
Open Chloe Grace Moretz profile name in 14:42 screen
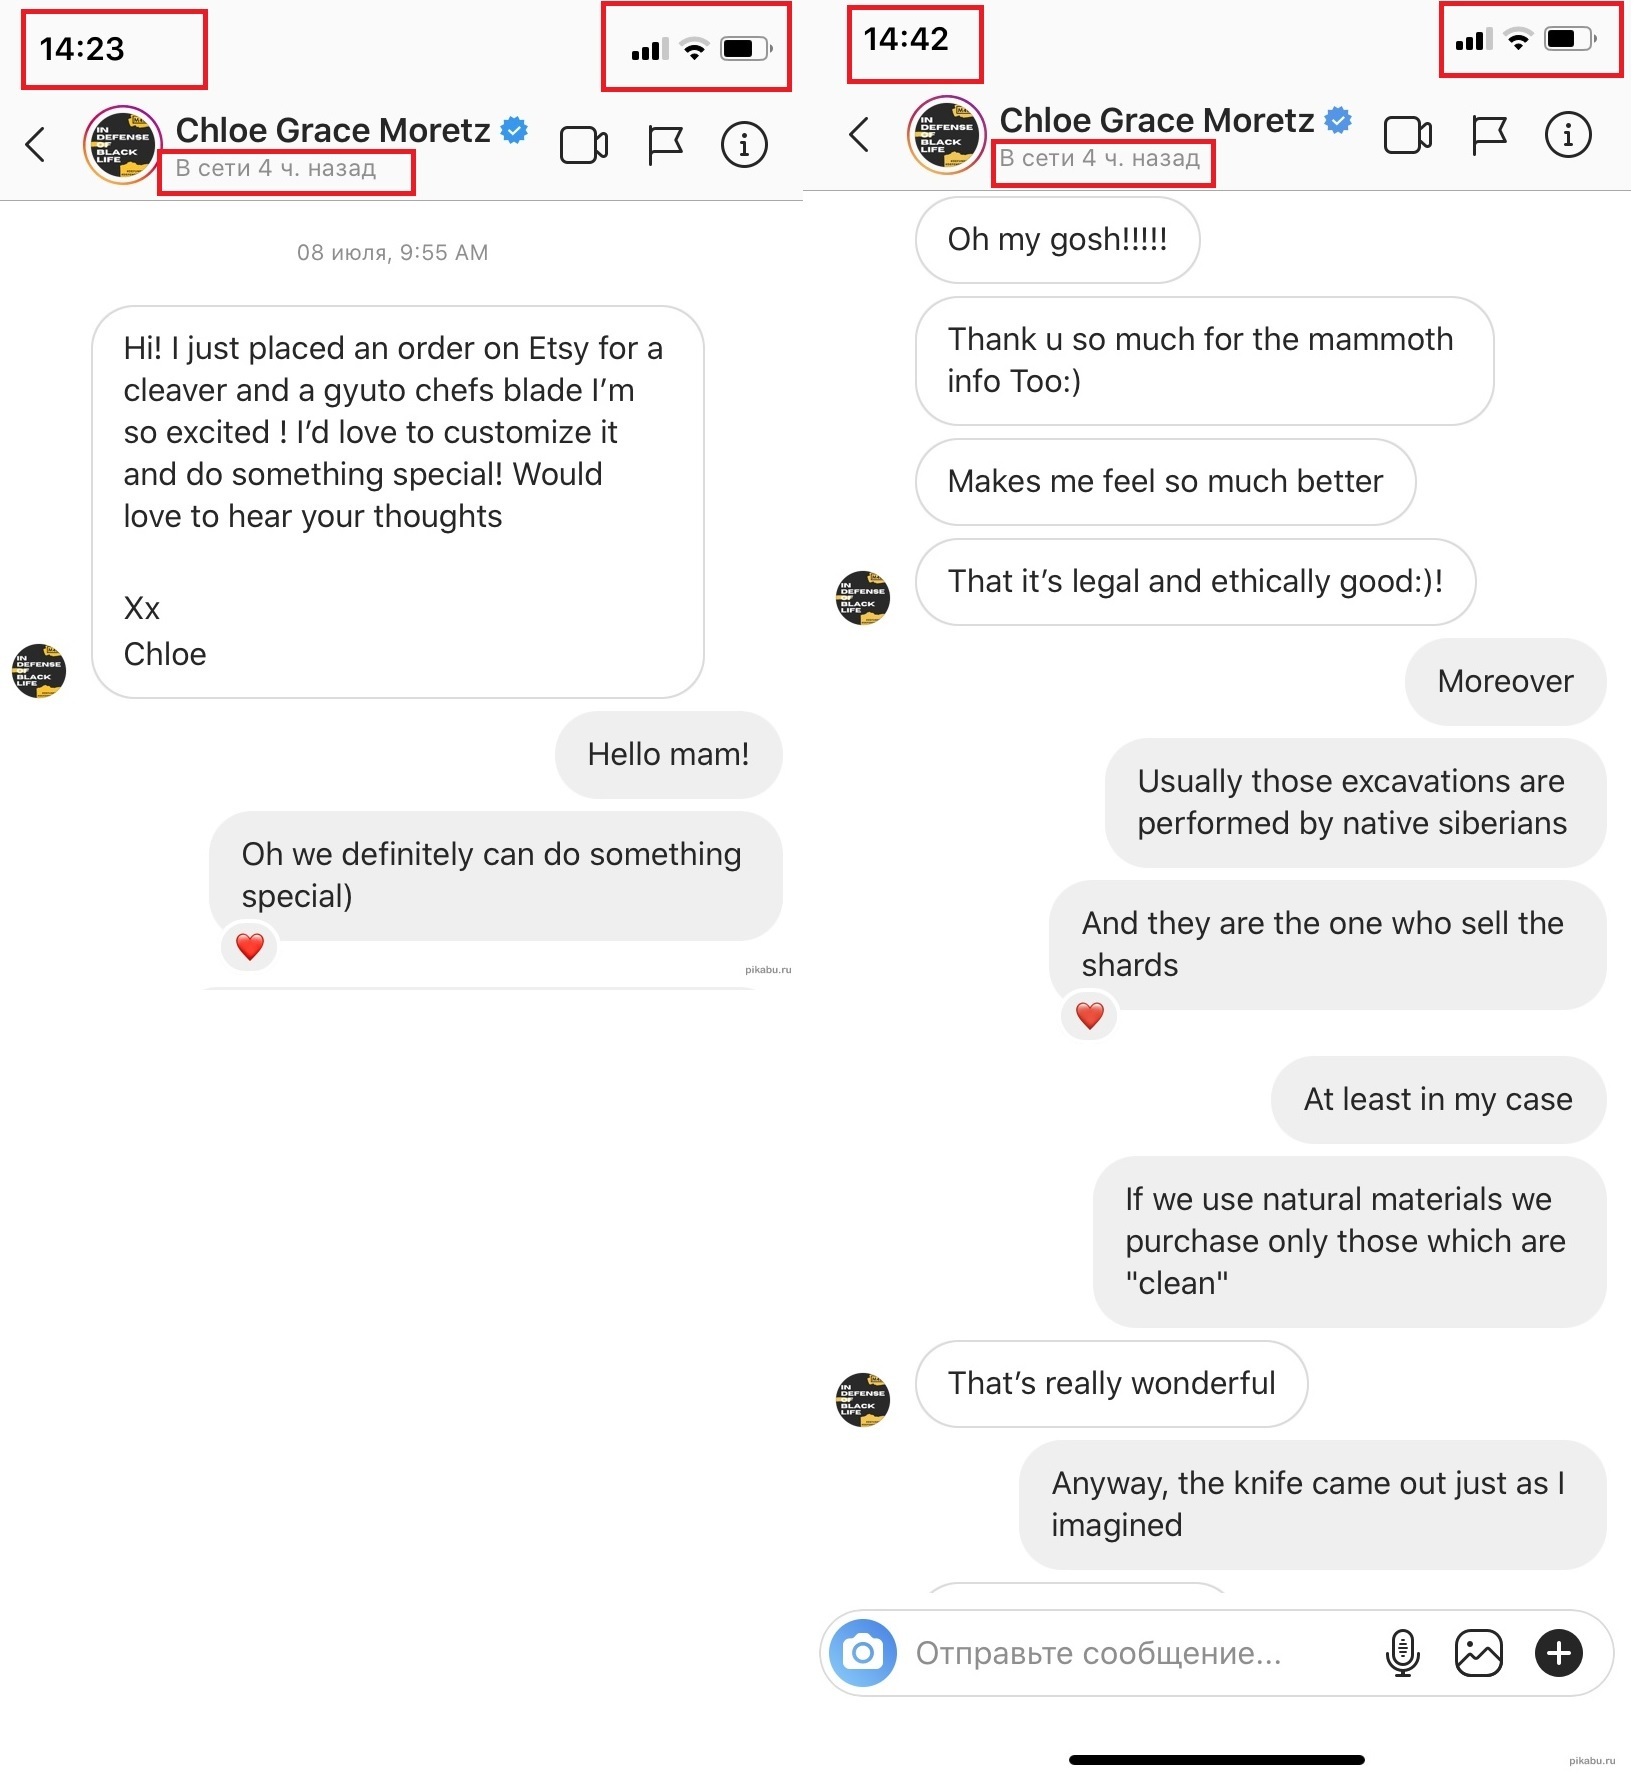click(1156, 121)
